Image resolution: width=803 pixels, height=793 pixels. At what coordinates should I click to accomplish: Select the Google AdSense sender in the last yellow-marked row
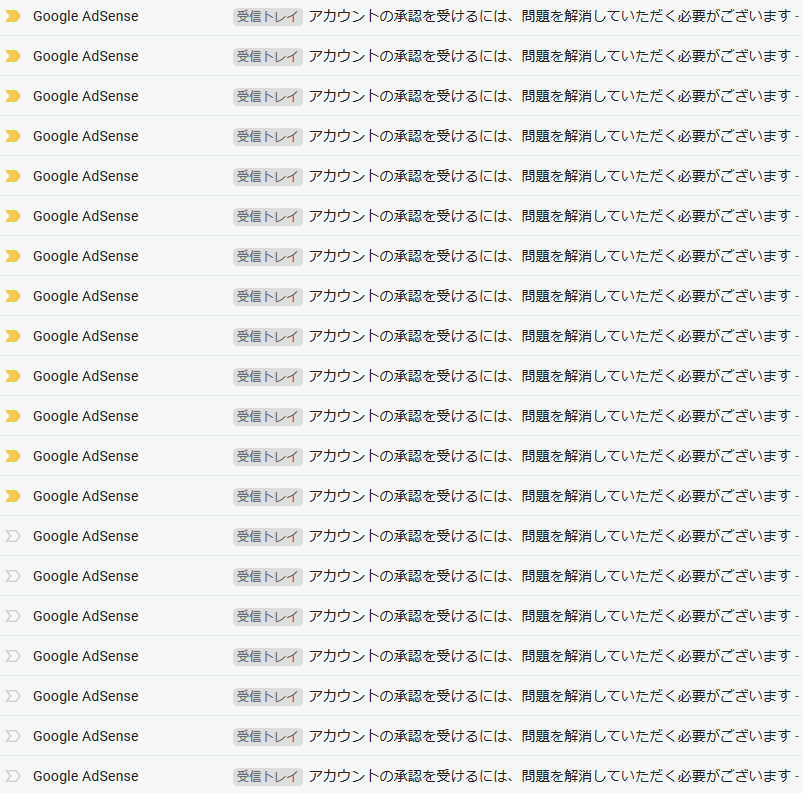86,496
